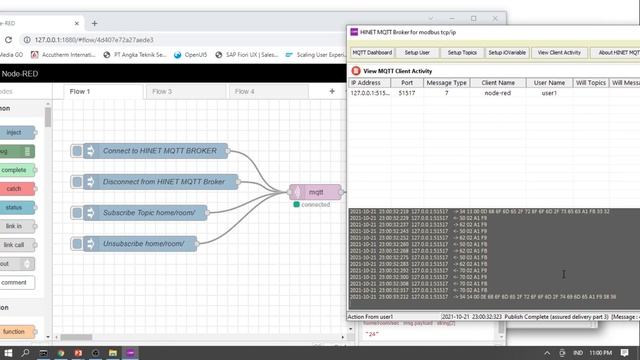Select the node-red client name cell
Screen dimensions: 640x360
(x=498, y=93)
